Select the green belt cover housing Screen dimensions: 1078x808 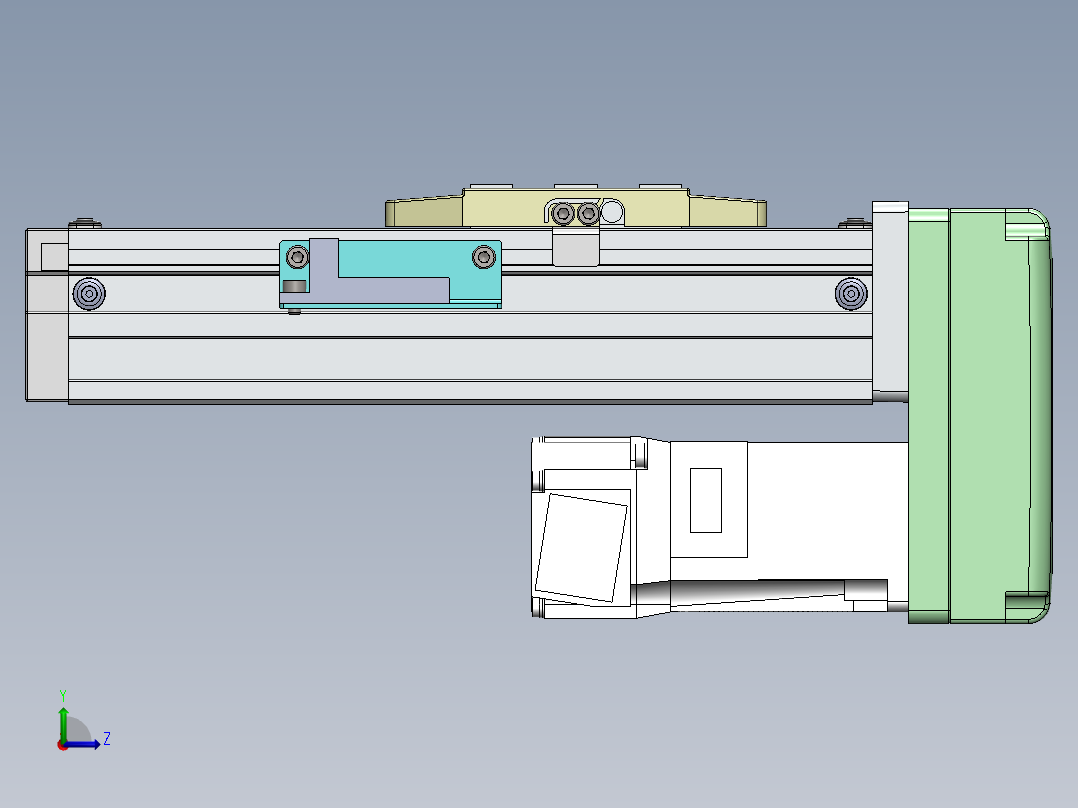point(979,416)
